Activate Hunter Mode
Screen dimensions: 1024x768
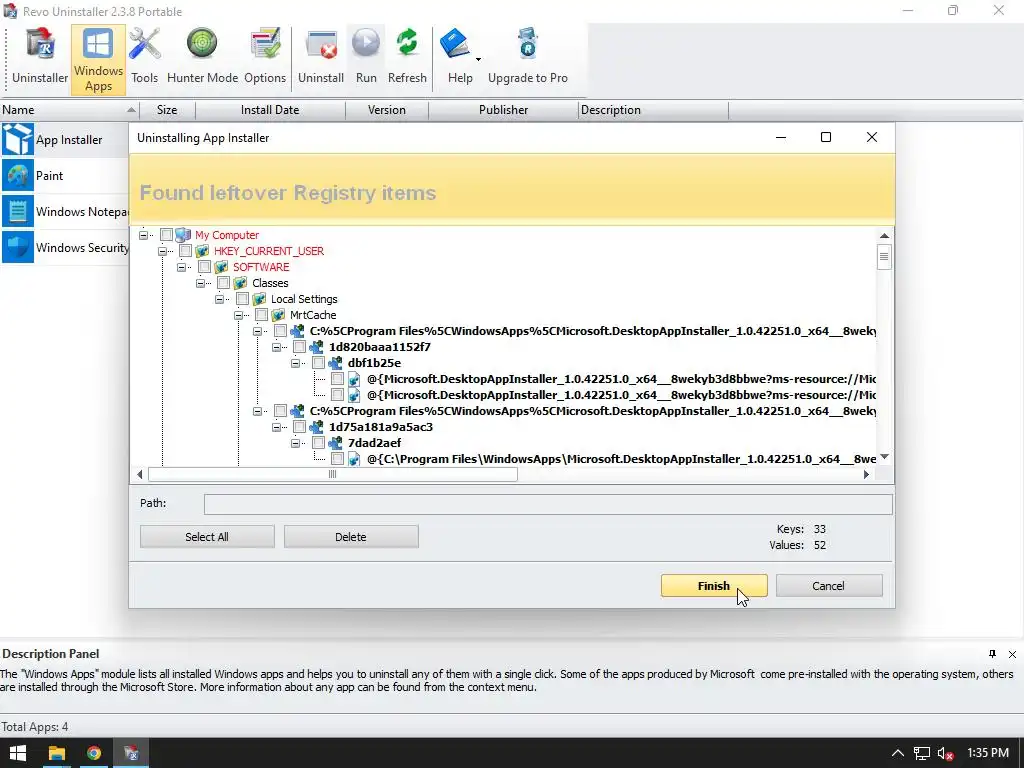(x=202, y=56)
